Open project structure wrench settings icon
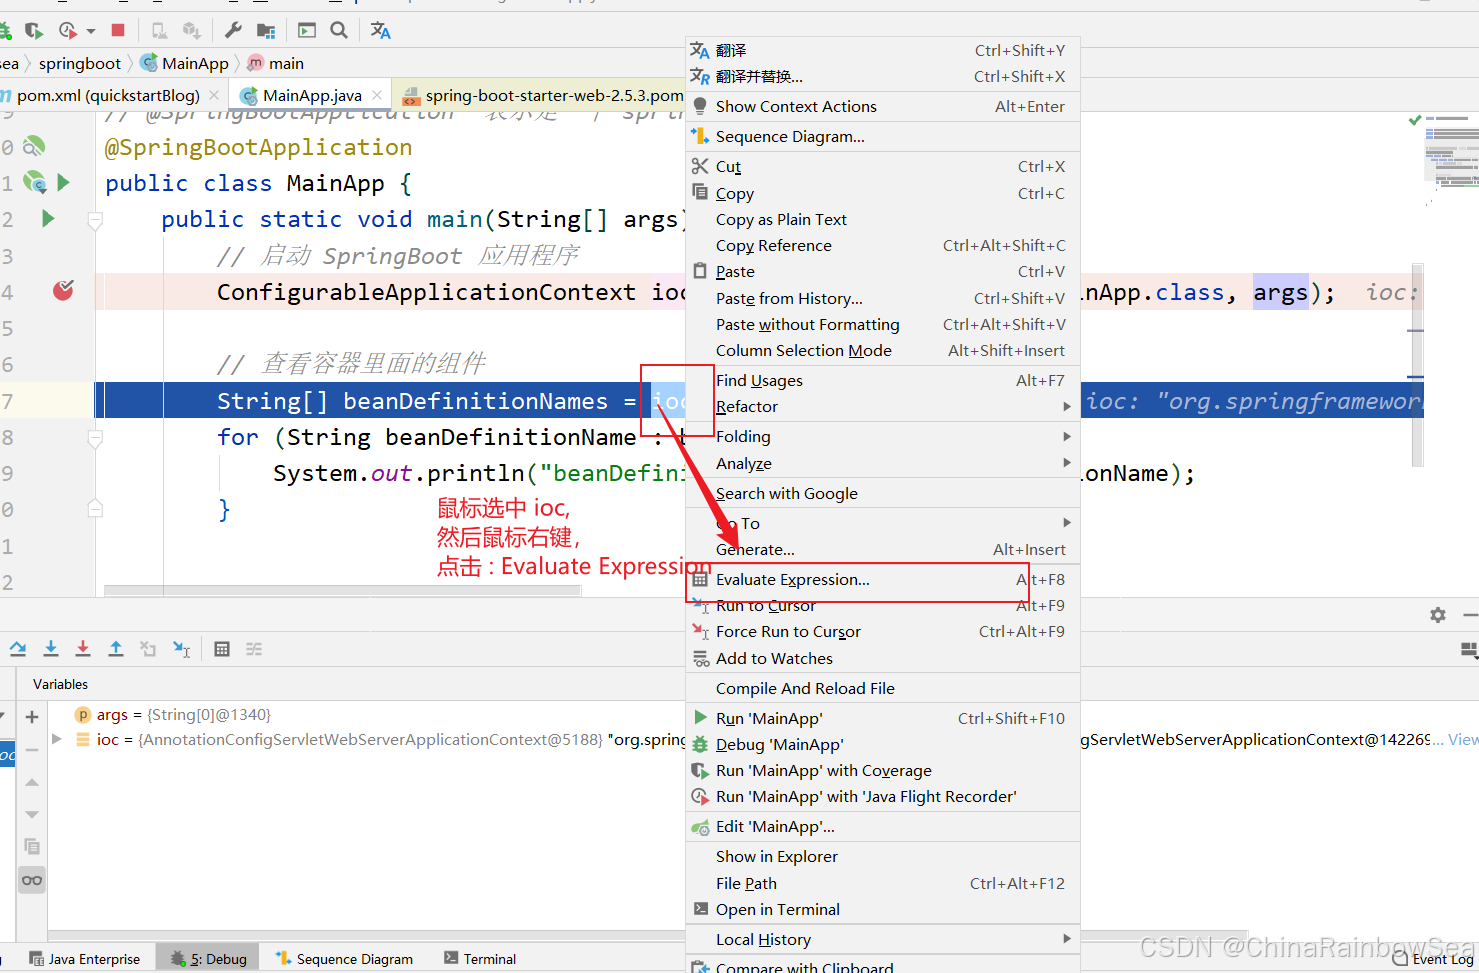This screenshot has height=973, width=1479. point(233,30)
